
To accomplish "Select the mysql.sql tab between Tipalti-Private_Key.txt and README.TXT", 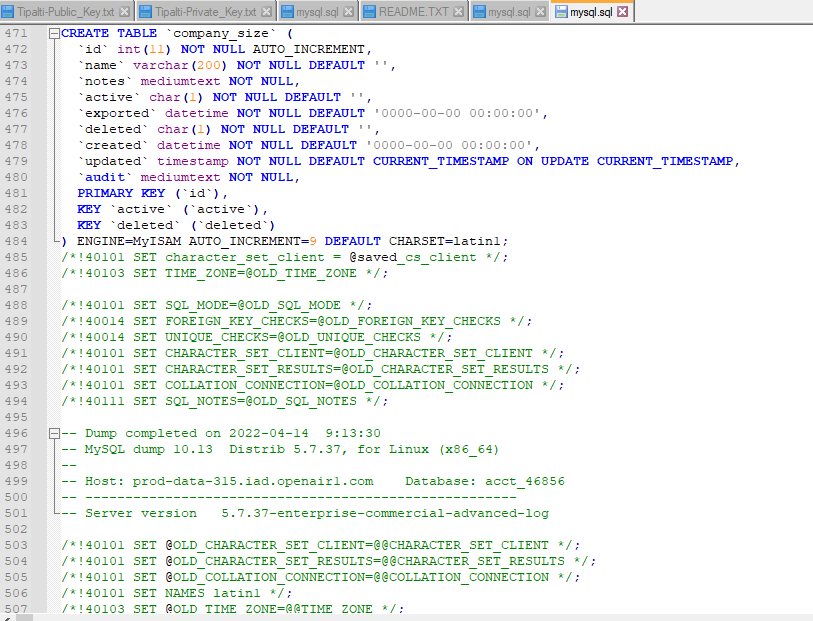I will coord(317,11).
